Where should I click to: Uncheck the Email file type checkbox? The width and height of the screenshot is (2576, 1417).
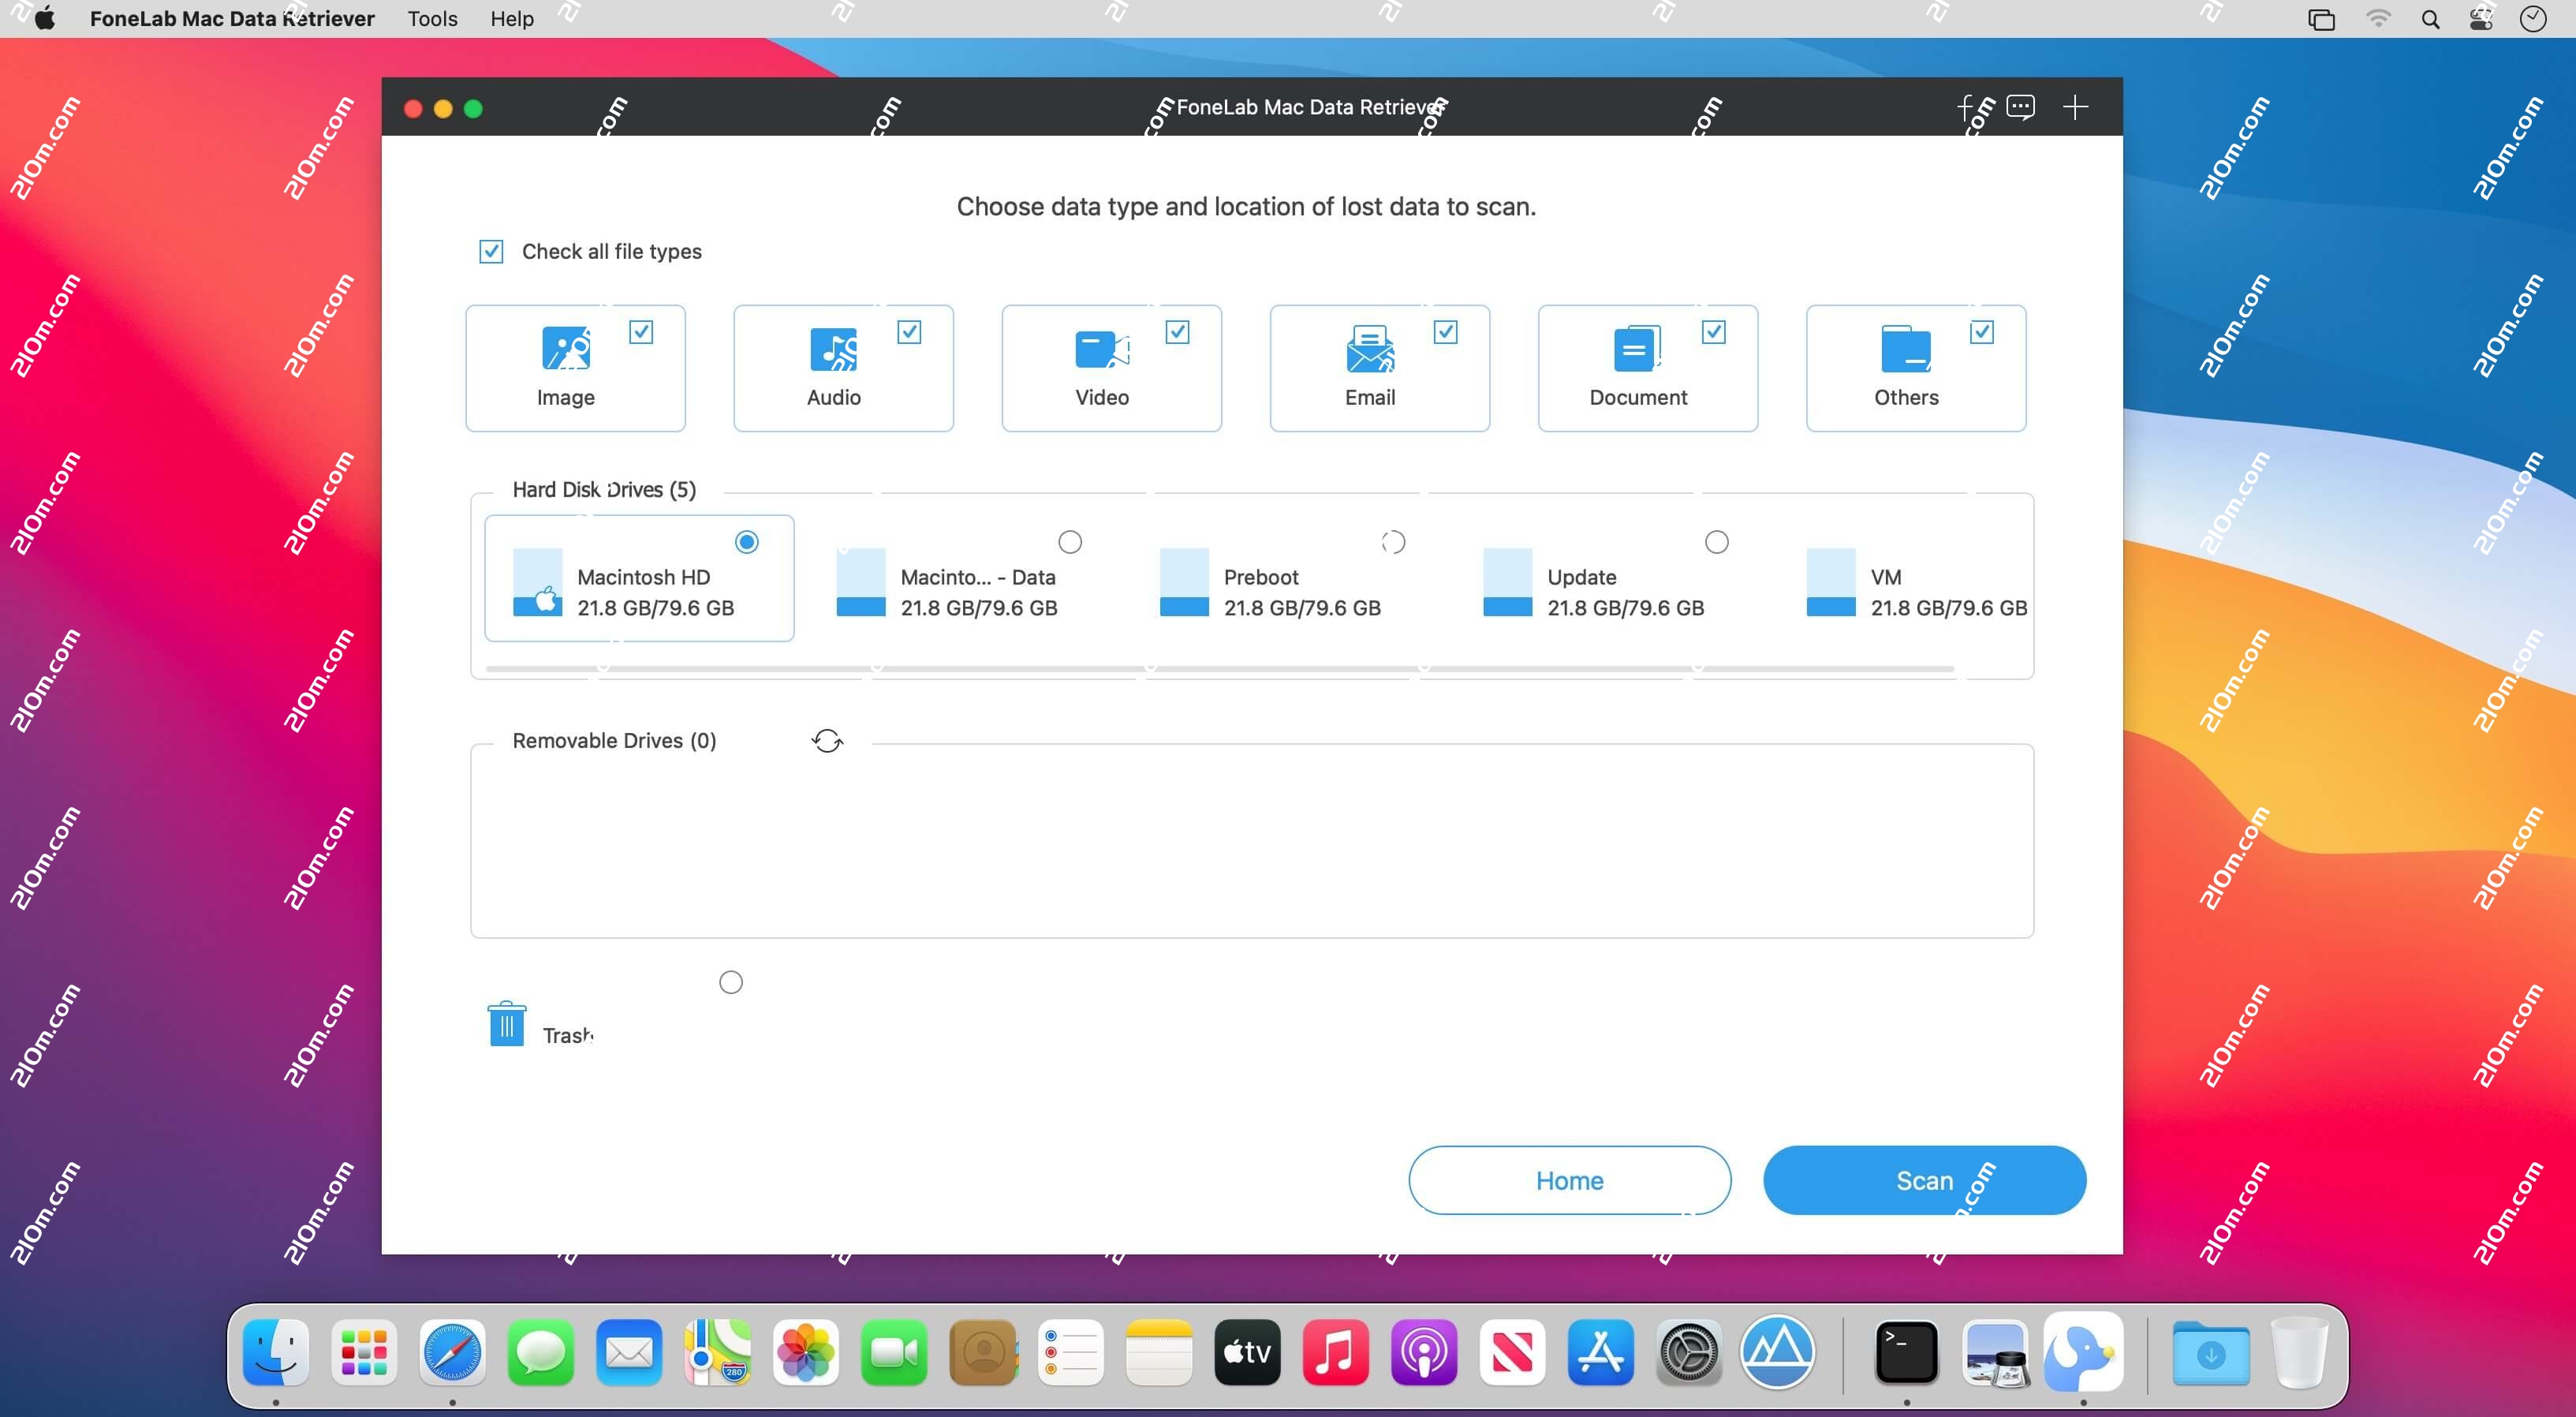tap(1446, 331)
